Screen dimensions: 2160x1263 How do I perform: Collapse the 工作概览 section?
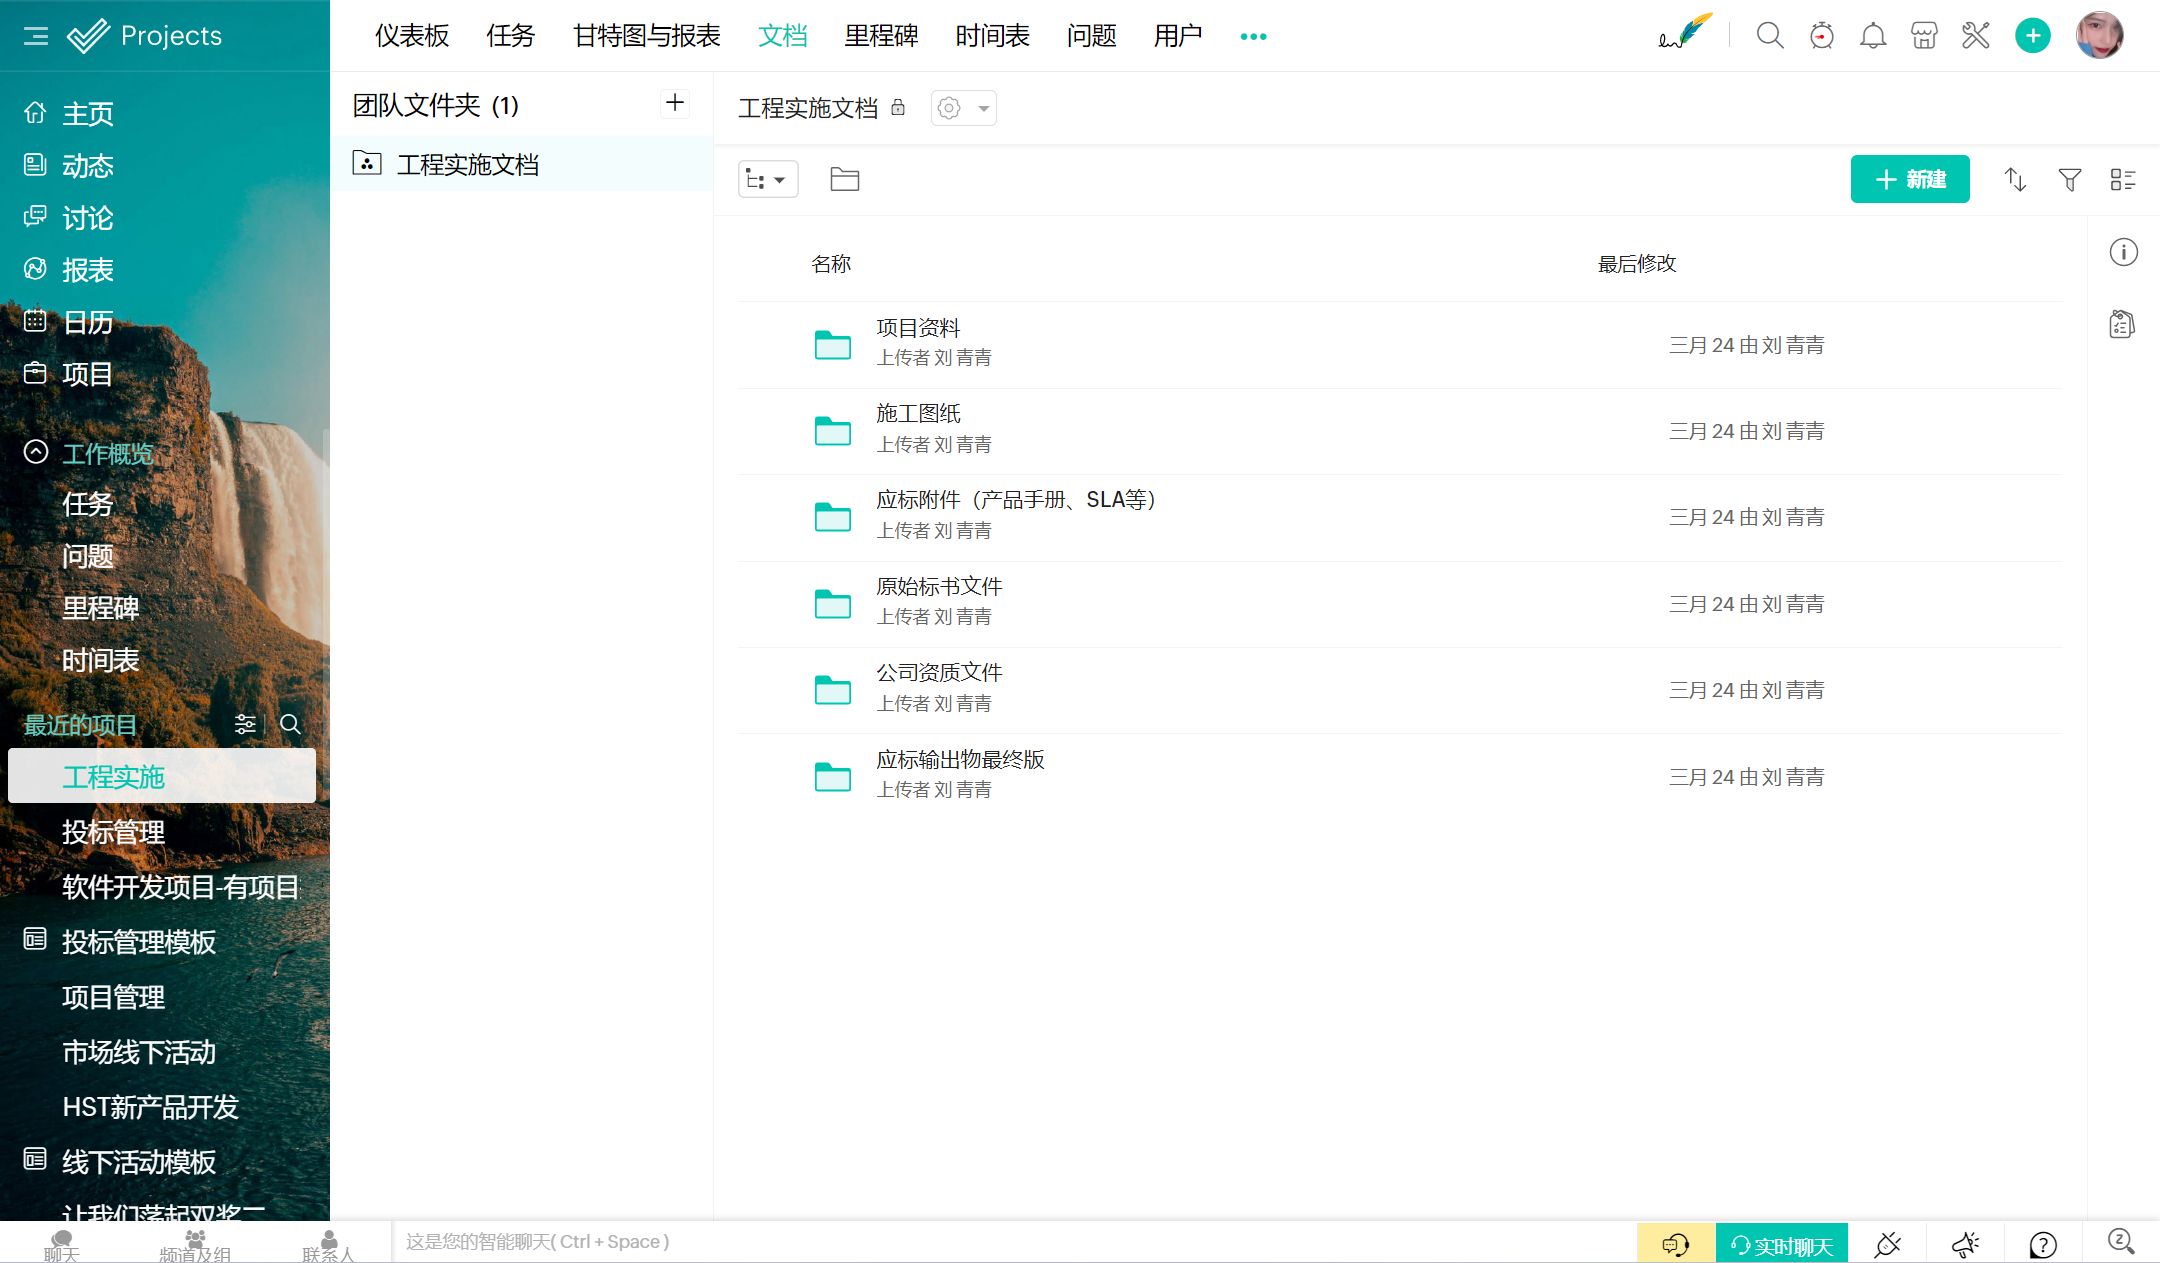click(36, 453)
